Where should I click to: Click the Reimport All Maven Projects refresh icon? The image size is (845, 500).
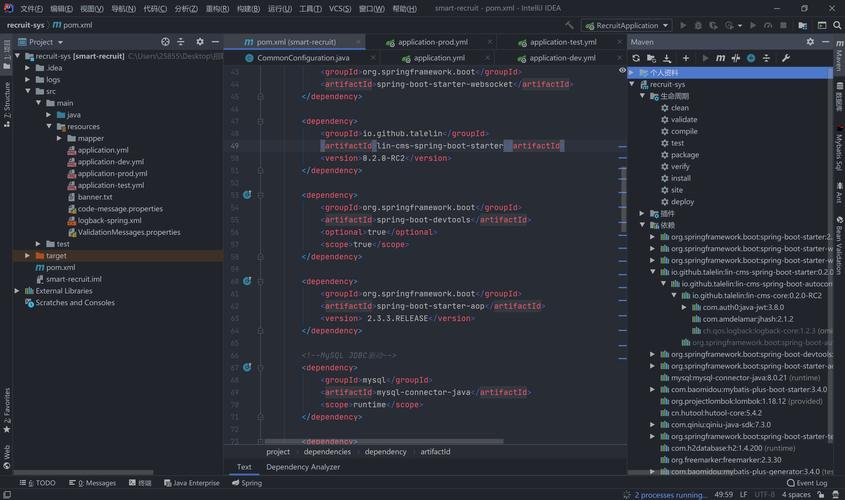tap(636, 58)
